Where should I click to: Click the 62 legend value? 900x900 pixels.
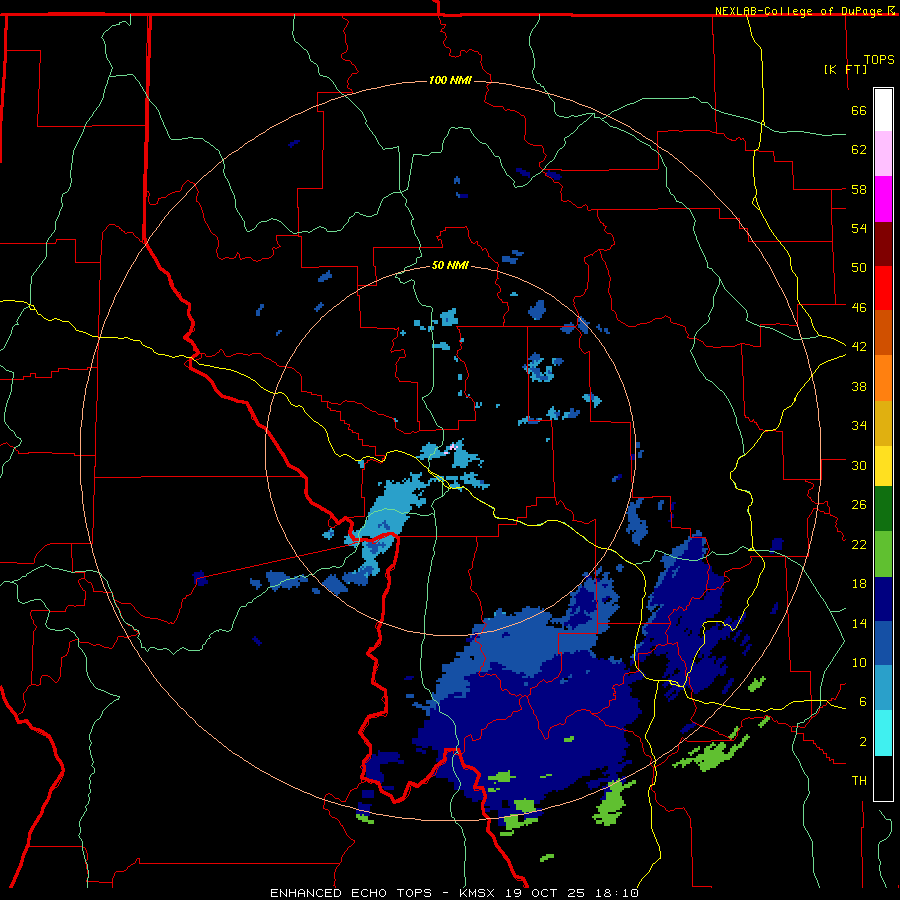(859, 149)
